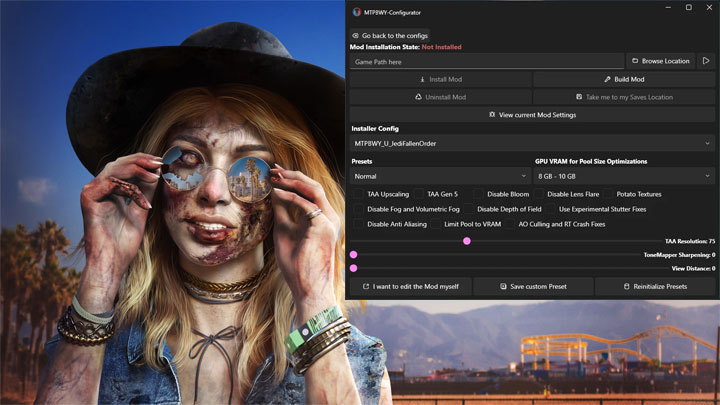
Task: Enable the TAA Upscaling checkbox
Action: [x=358, y=194]
